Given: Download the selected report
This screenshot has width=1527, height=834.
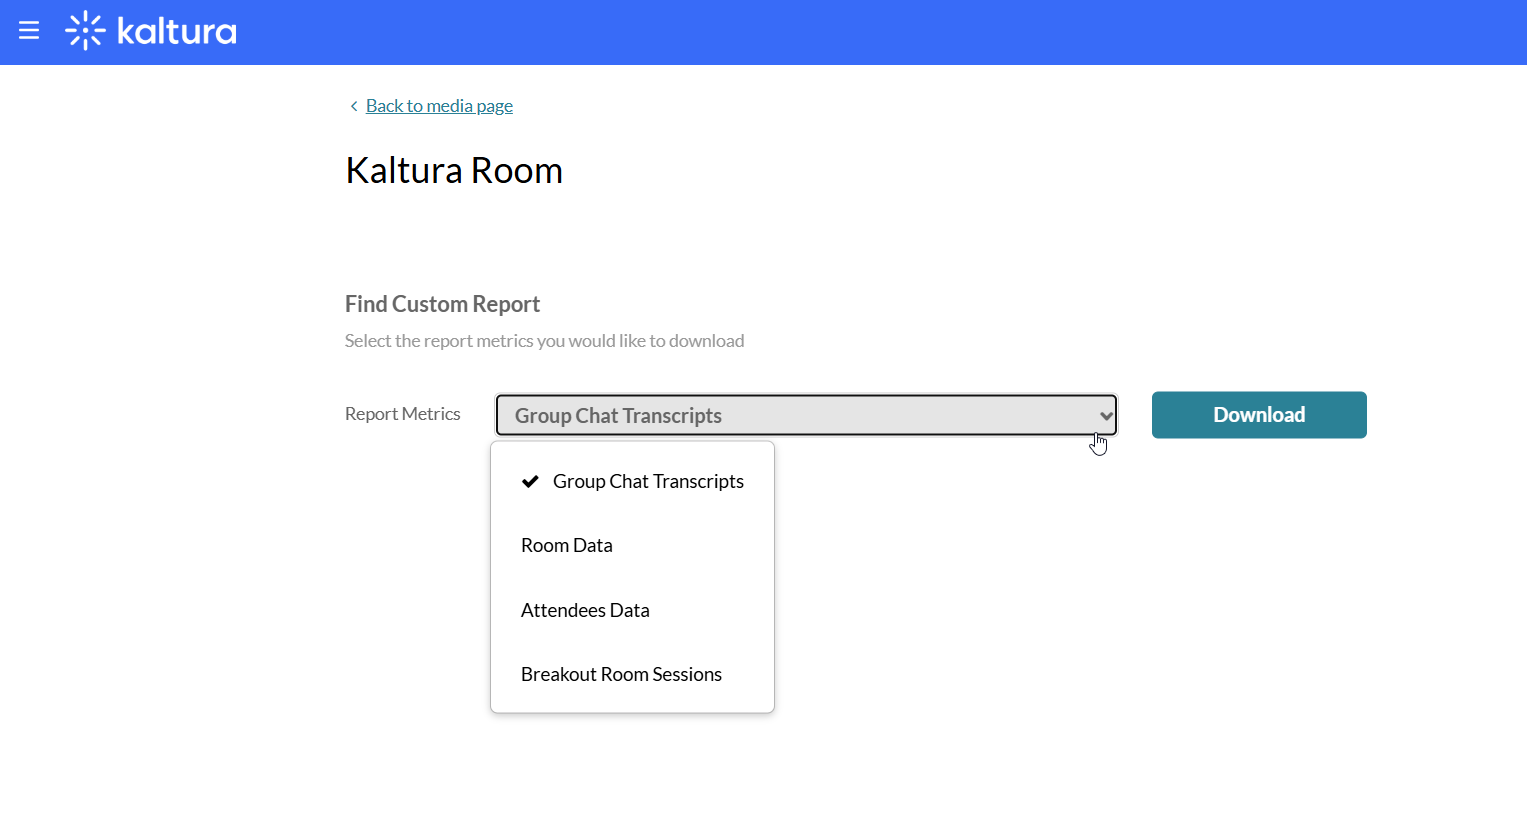Looking at the screenshot, I should tap(1259, 415).
